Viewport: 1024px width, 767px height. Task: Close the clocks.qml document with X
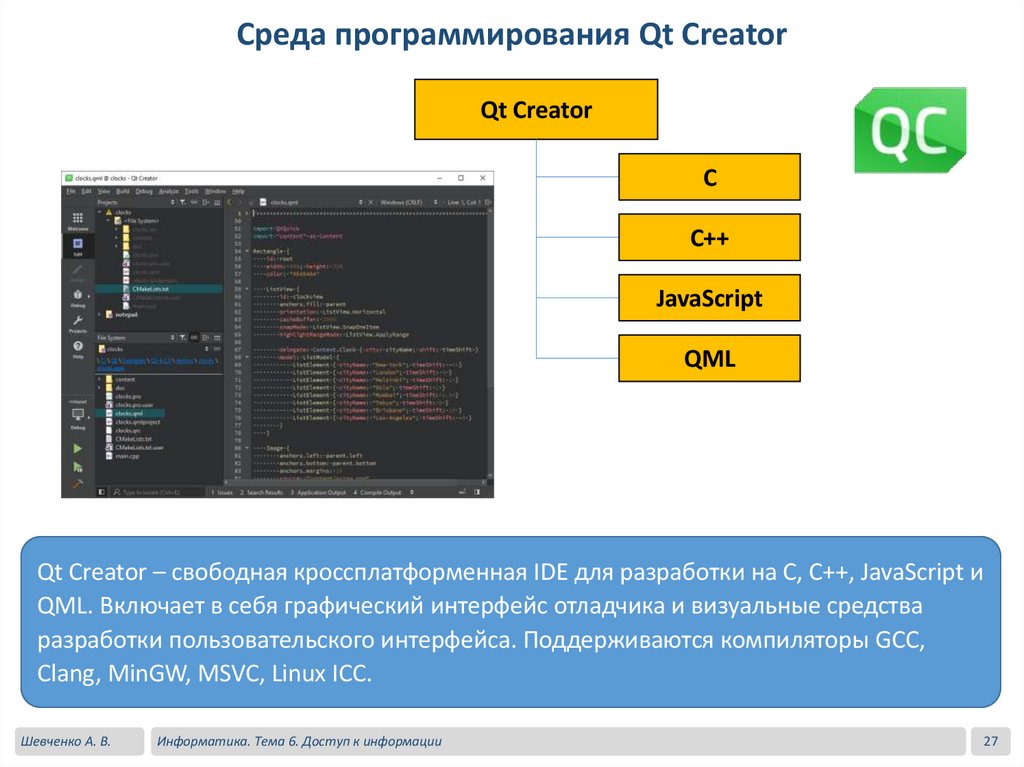371,203
